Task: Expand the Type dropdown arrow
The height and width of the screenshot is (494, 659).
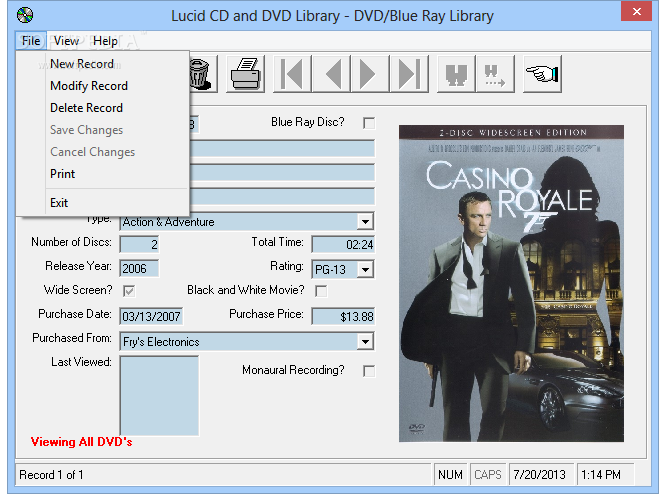Action: pyautogui.click(x=365, y=222)
